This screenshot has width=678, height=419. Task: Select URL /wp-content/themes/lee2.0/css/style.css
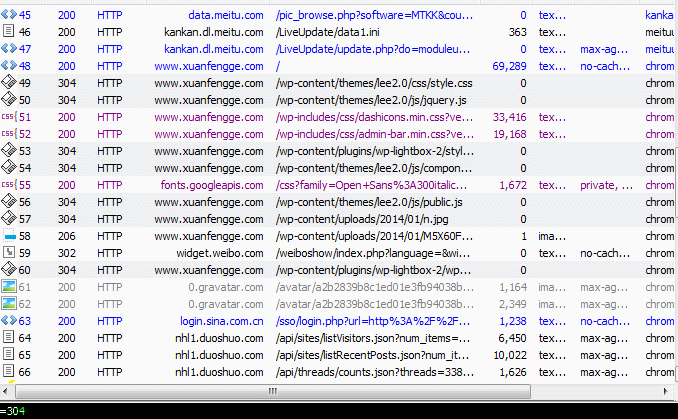click(374, 83)
